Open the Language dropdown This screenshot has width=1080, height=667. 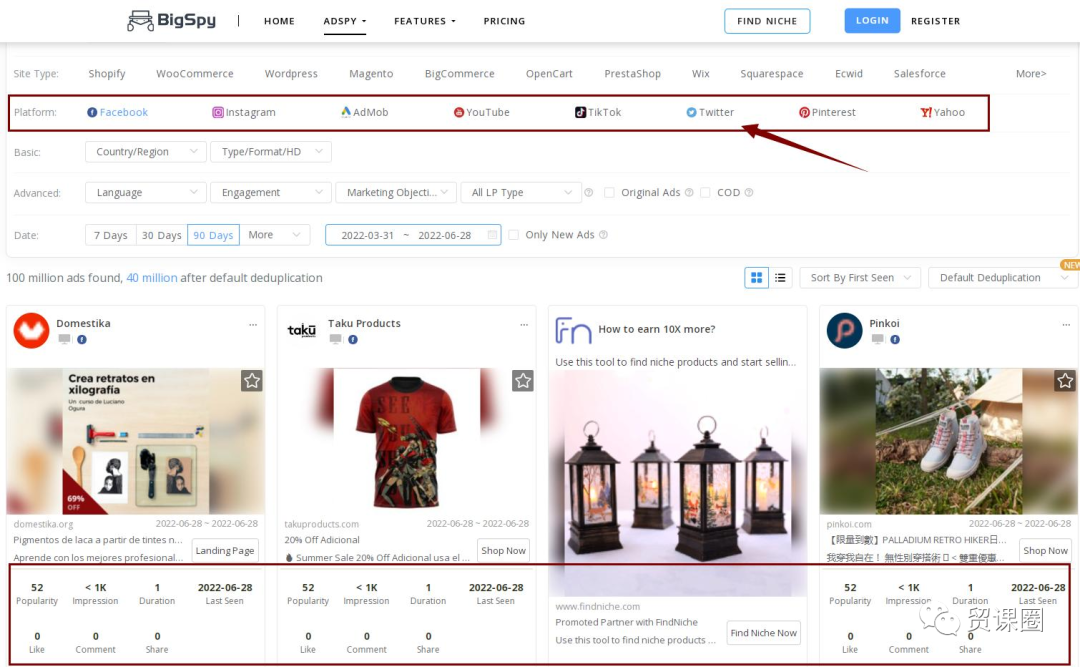point(146,192)
